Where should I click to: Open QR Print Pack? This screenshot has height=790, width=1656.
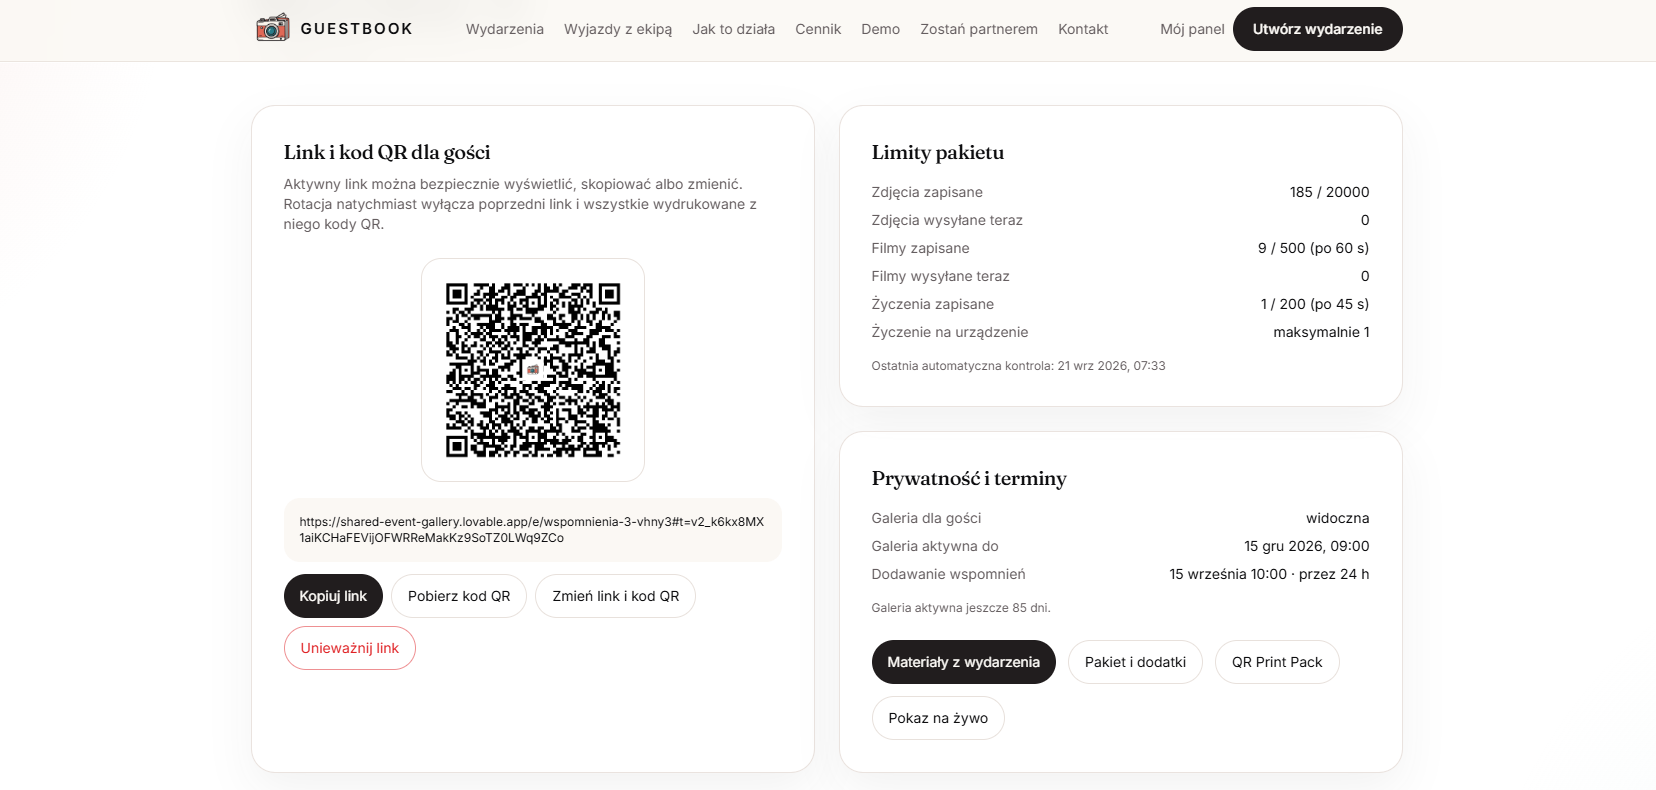pos(1277,662)
